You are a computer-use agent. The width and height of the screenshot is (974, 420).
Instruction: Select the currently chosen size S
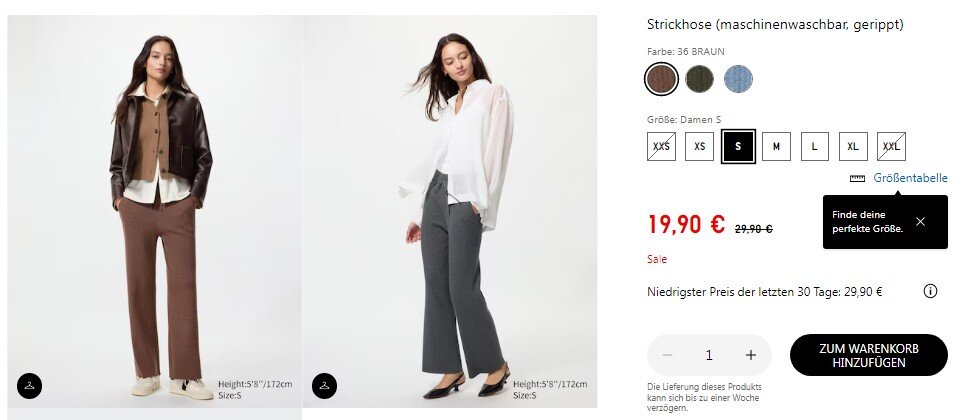(x=738, y=147)
